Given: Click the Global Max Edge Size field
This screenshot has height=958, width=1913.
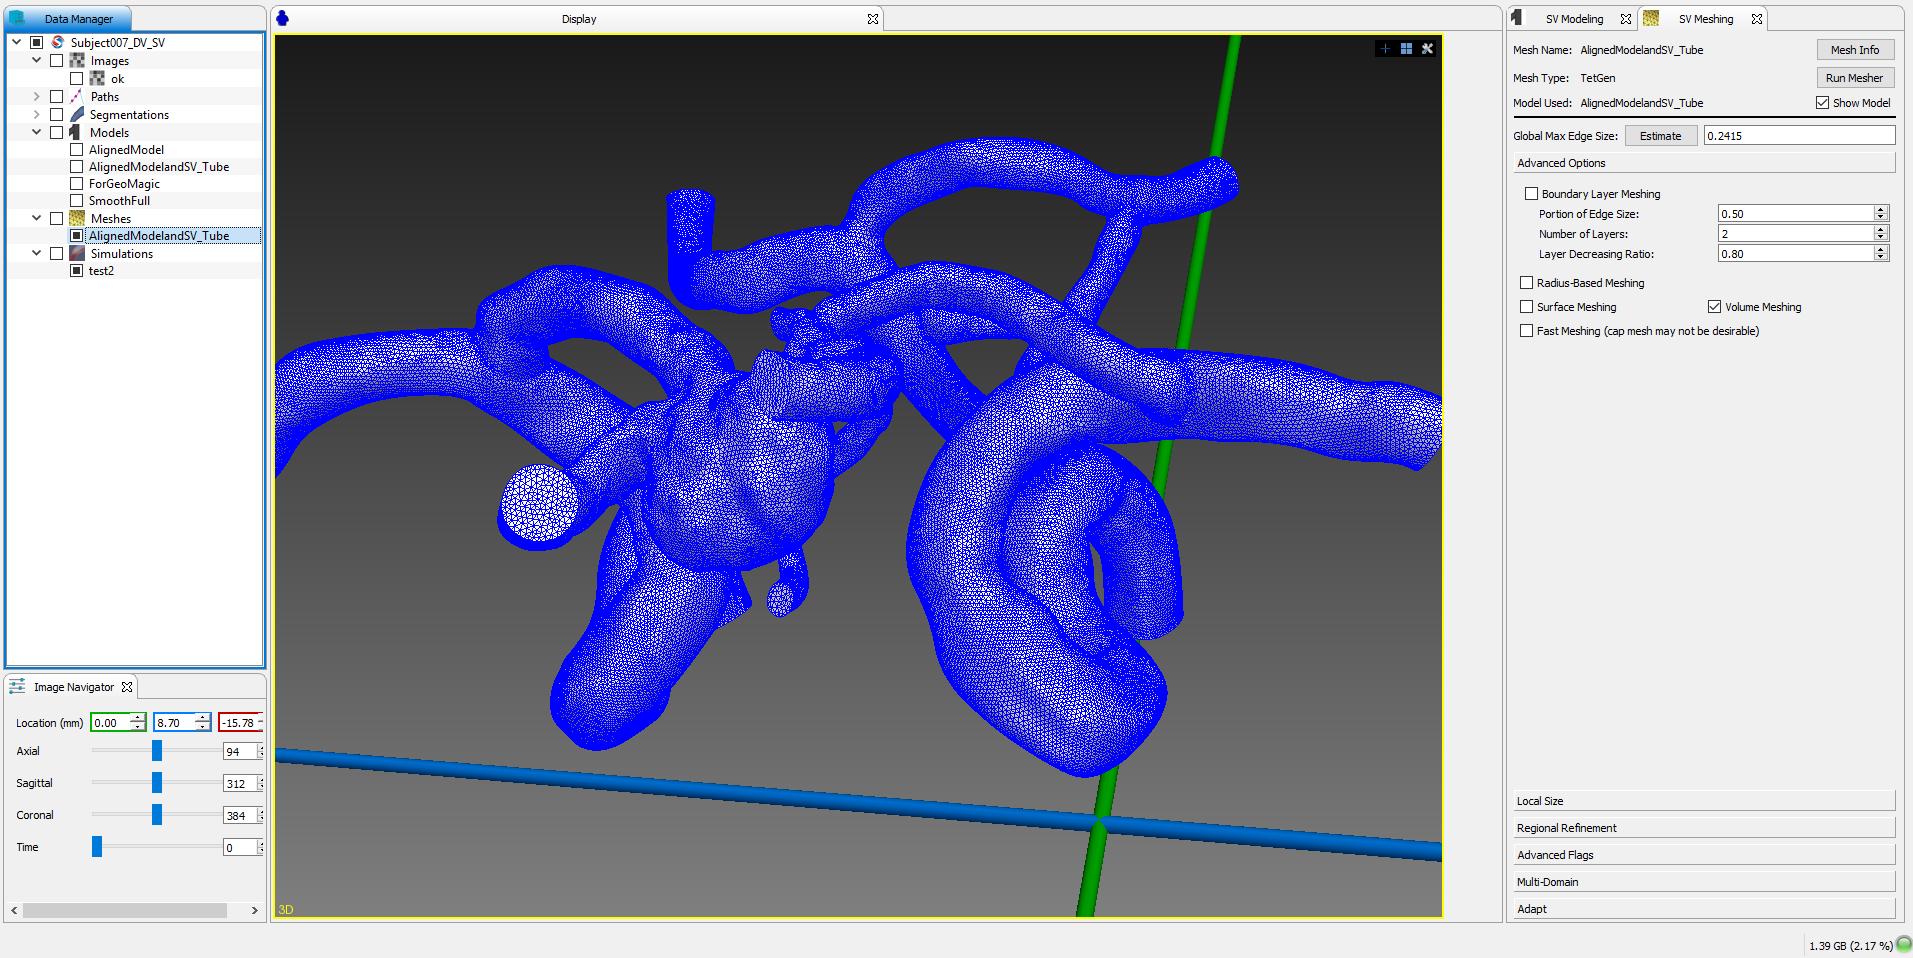Looking at the screenshot, I should point(1799,136).
